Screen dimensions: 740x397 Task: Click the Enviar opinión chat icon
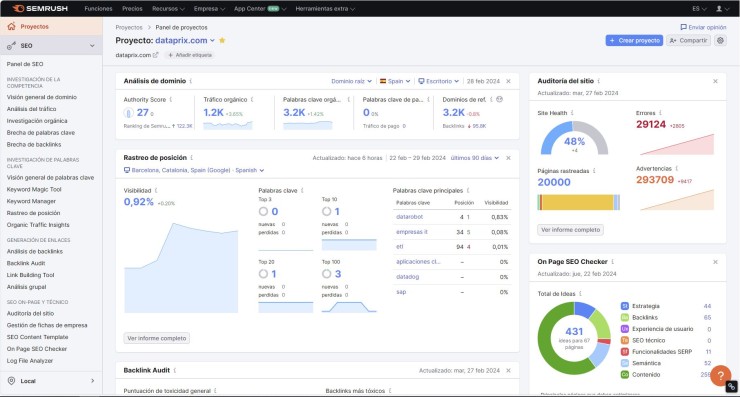point(683,27)
